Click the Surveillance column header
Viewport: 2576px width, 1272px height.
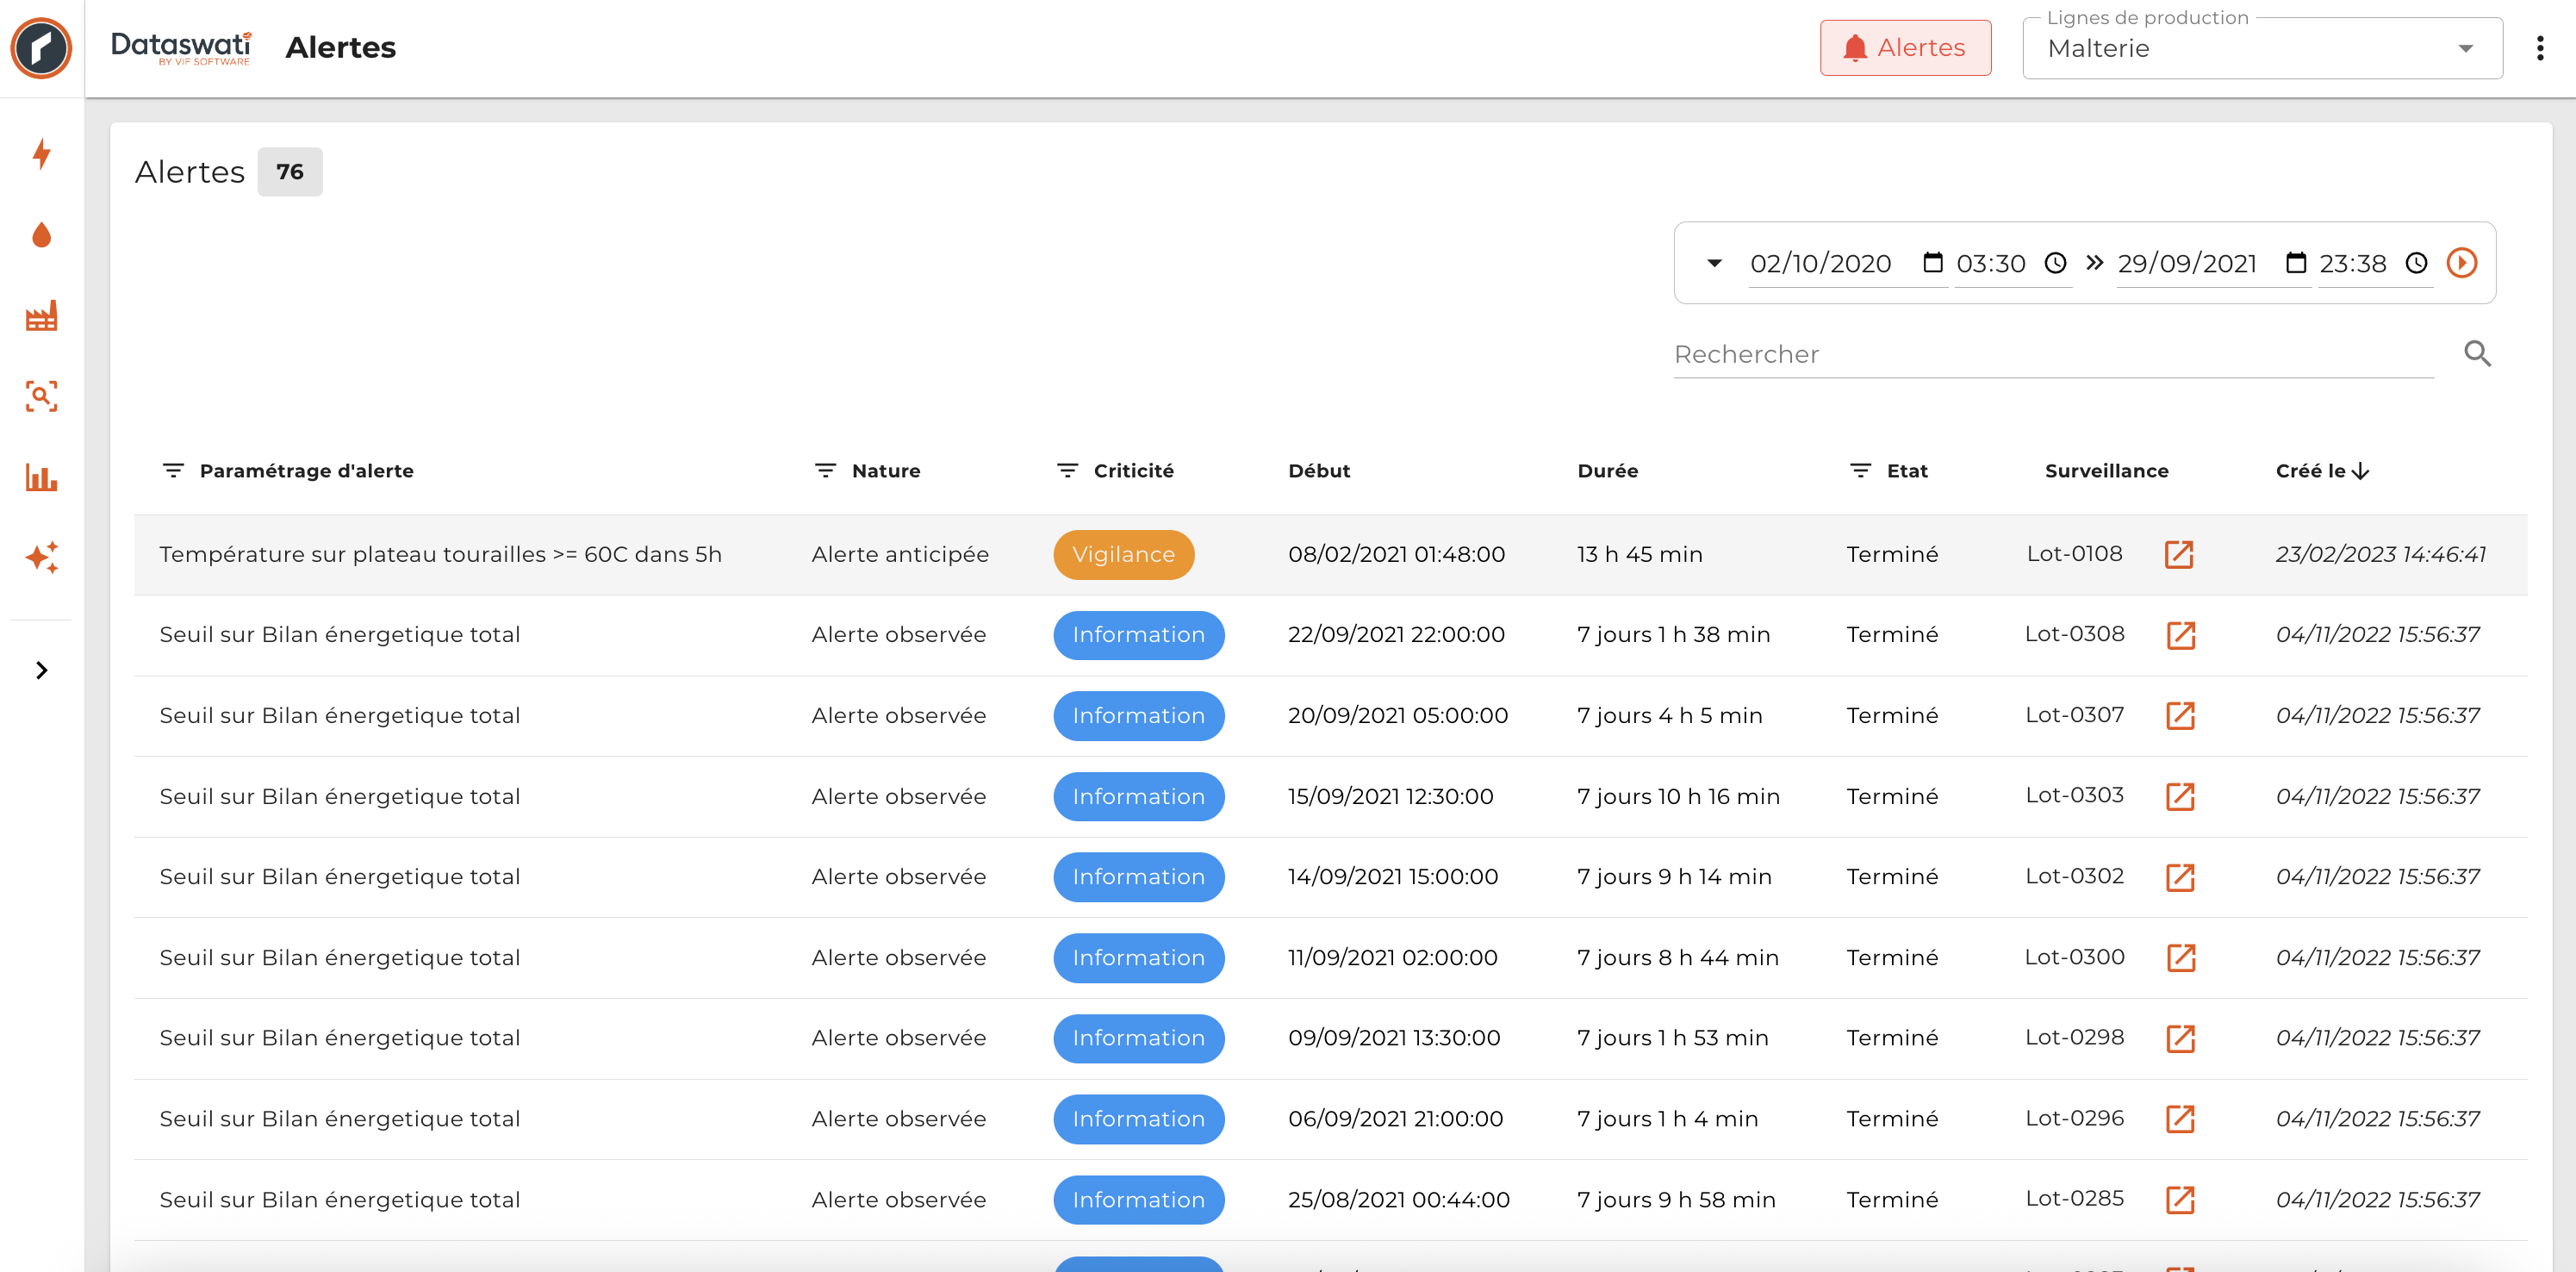2106,470
